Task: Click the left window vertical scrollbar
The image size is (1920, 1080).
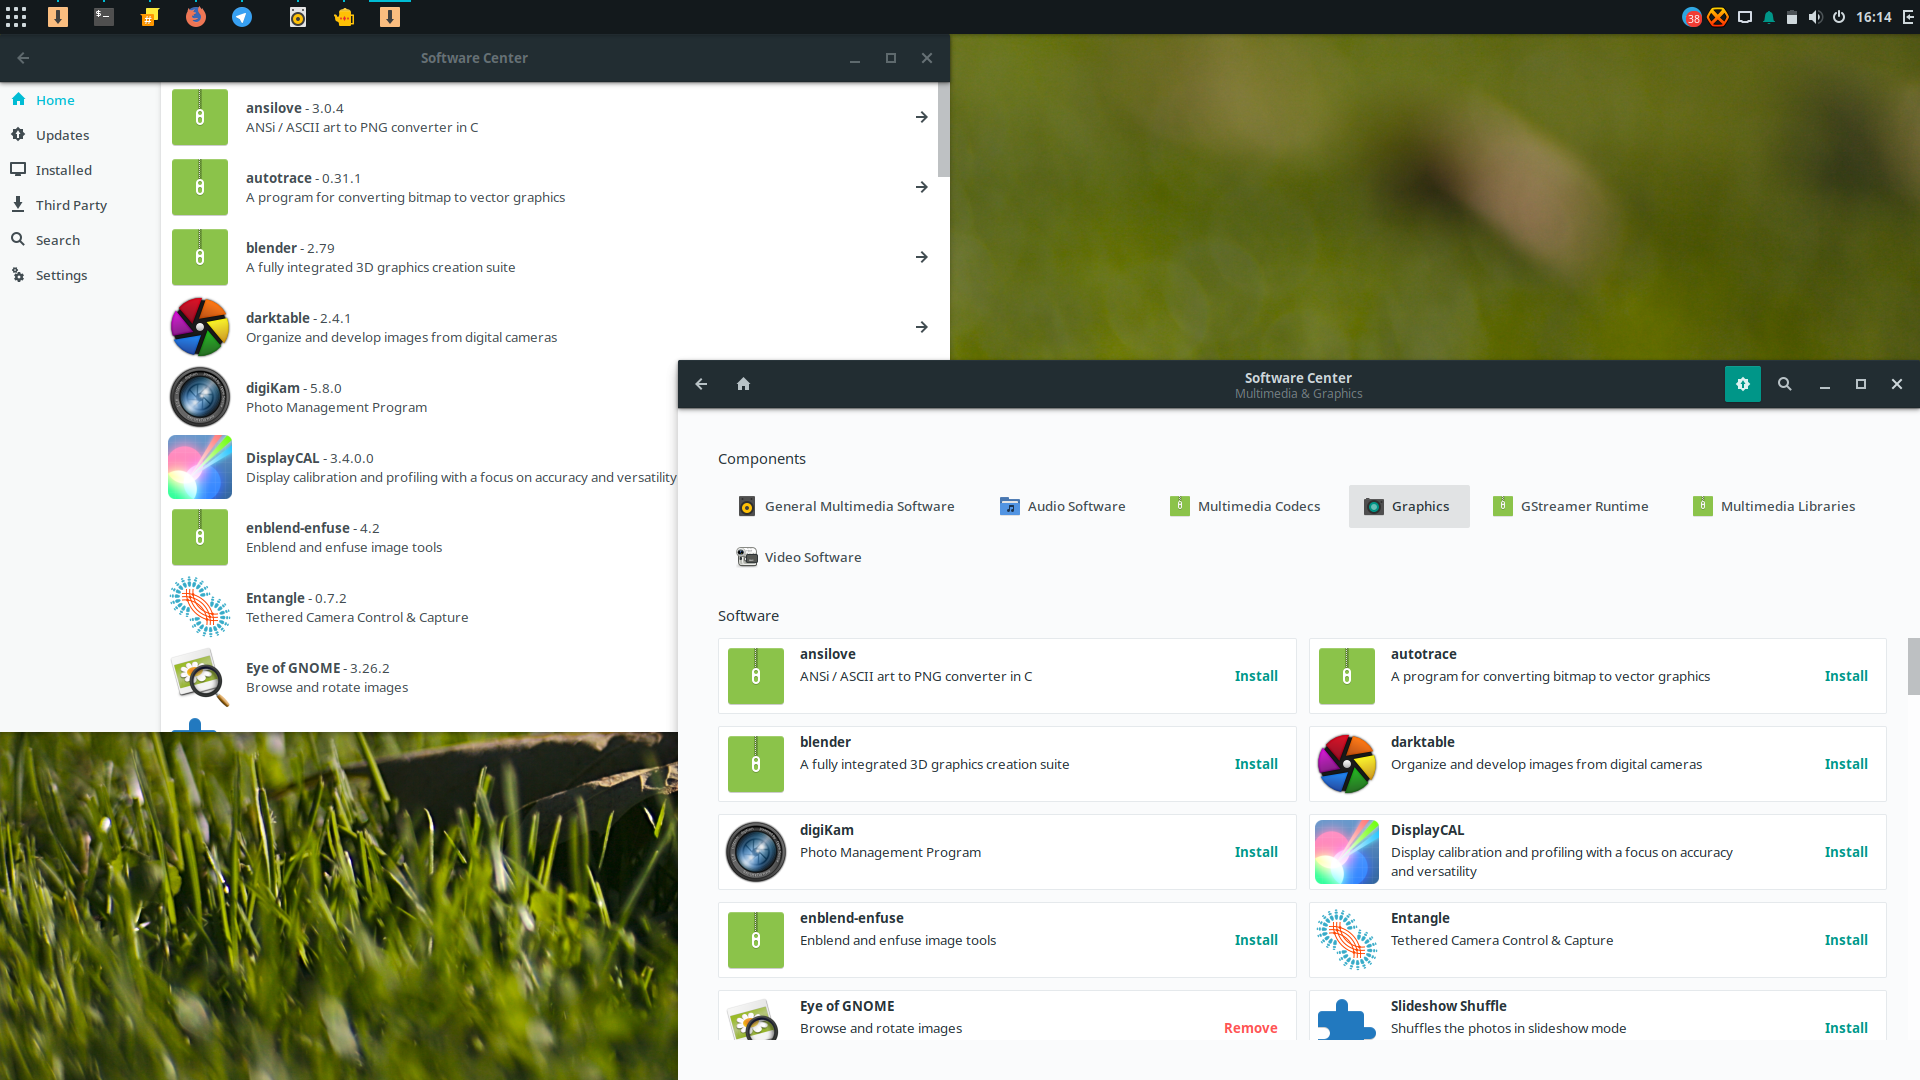Action: click(943, 130)
